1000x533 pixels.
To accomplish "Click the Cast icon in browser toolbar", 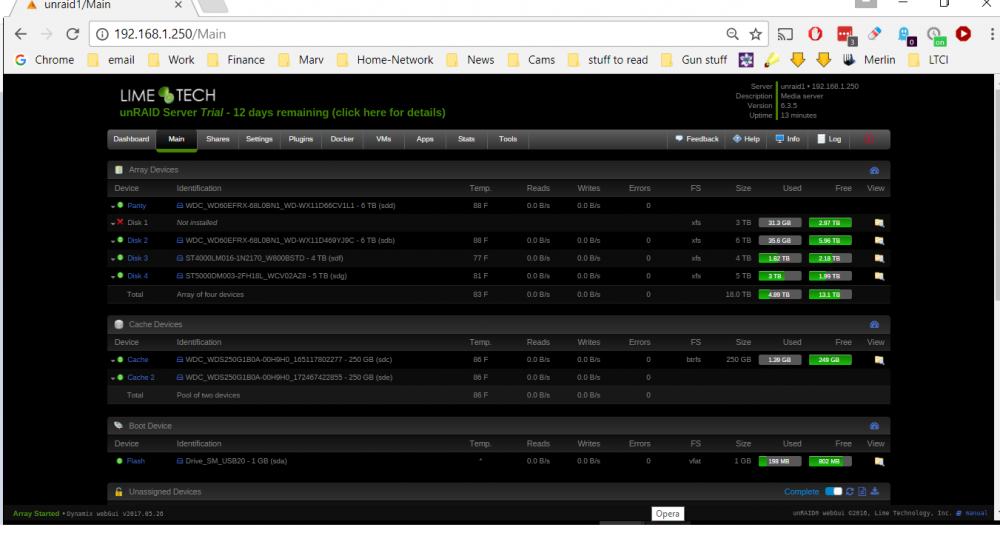I will (786, 34).
